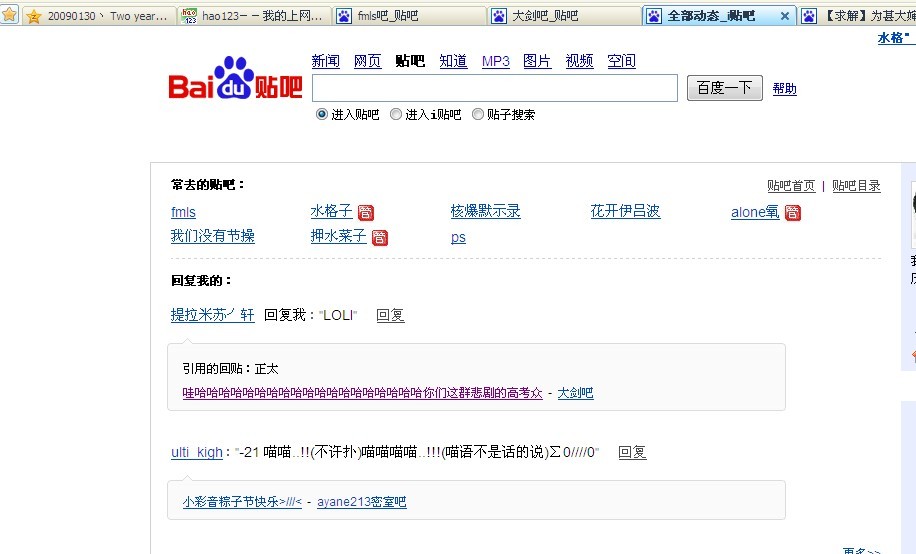Open the ayane213密室吧 link
This screenshot has width=916, height=554.
[x=362, y=502]
